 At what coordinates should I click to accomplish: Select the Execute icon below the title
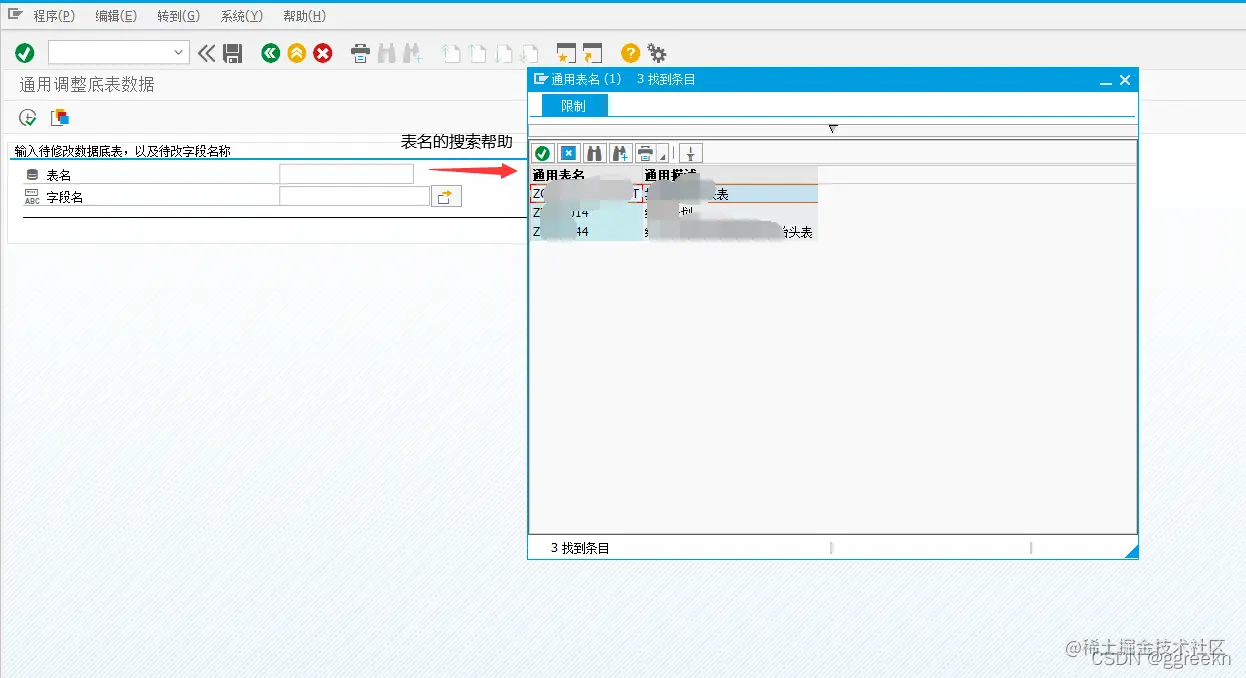point(26,117)
